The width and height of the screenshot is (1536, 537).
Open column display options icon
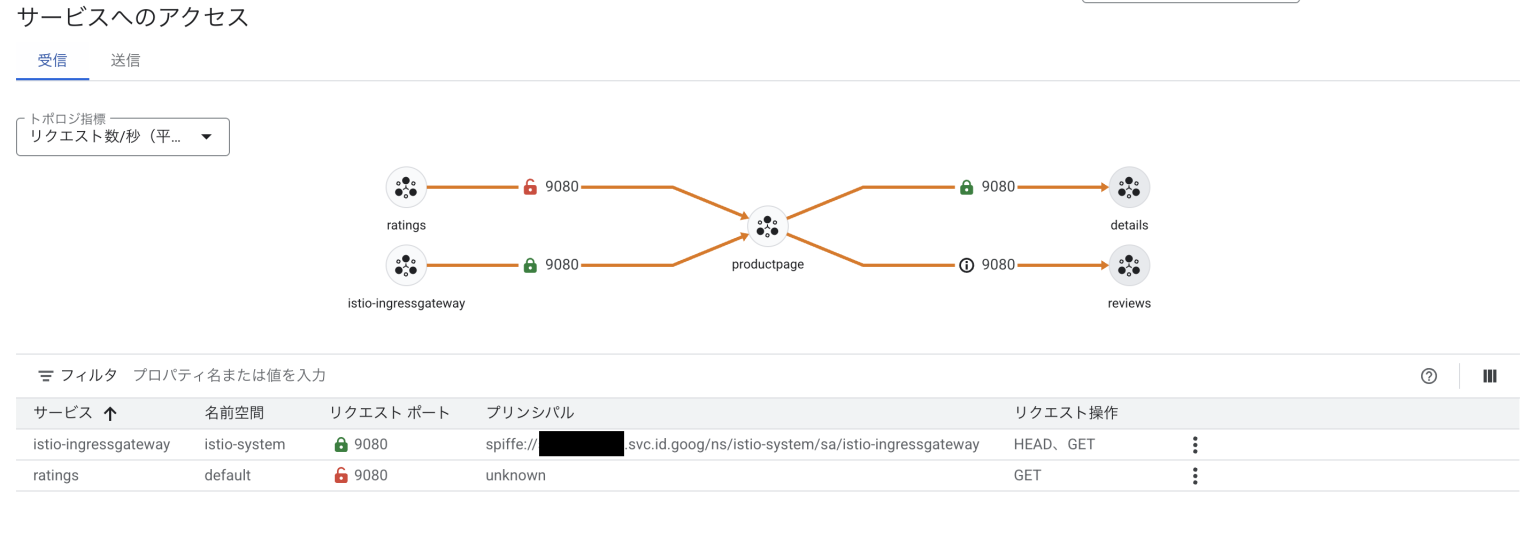[1490, 376]
